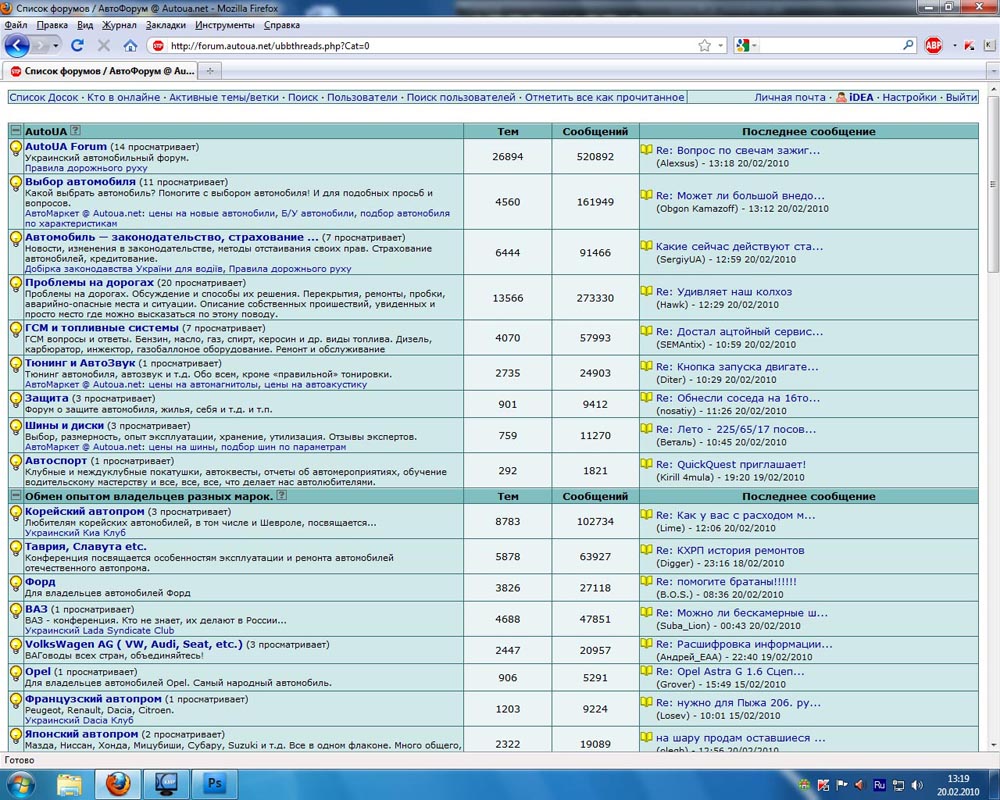The image size is (1000, 800).
Task: Select the Список форумов browser tab
Action: pos(101,71)
